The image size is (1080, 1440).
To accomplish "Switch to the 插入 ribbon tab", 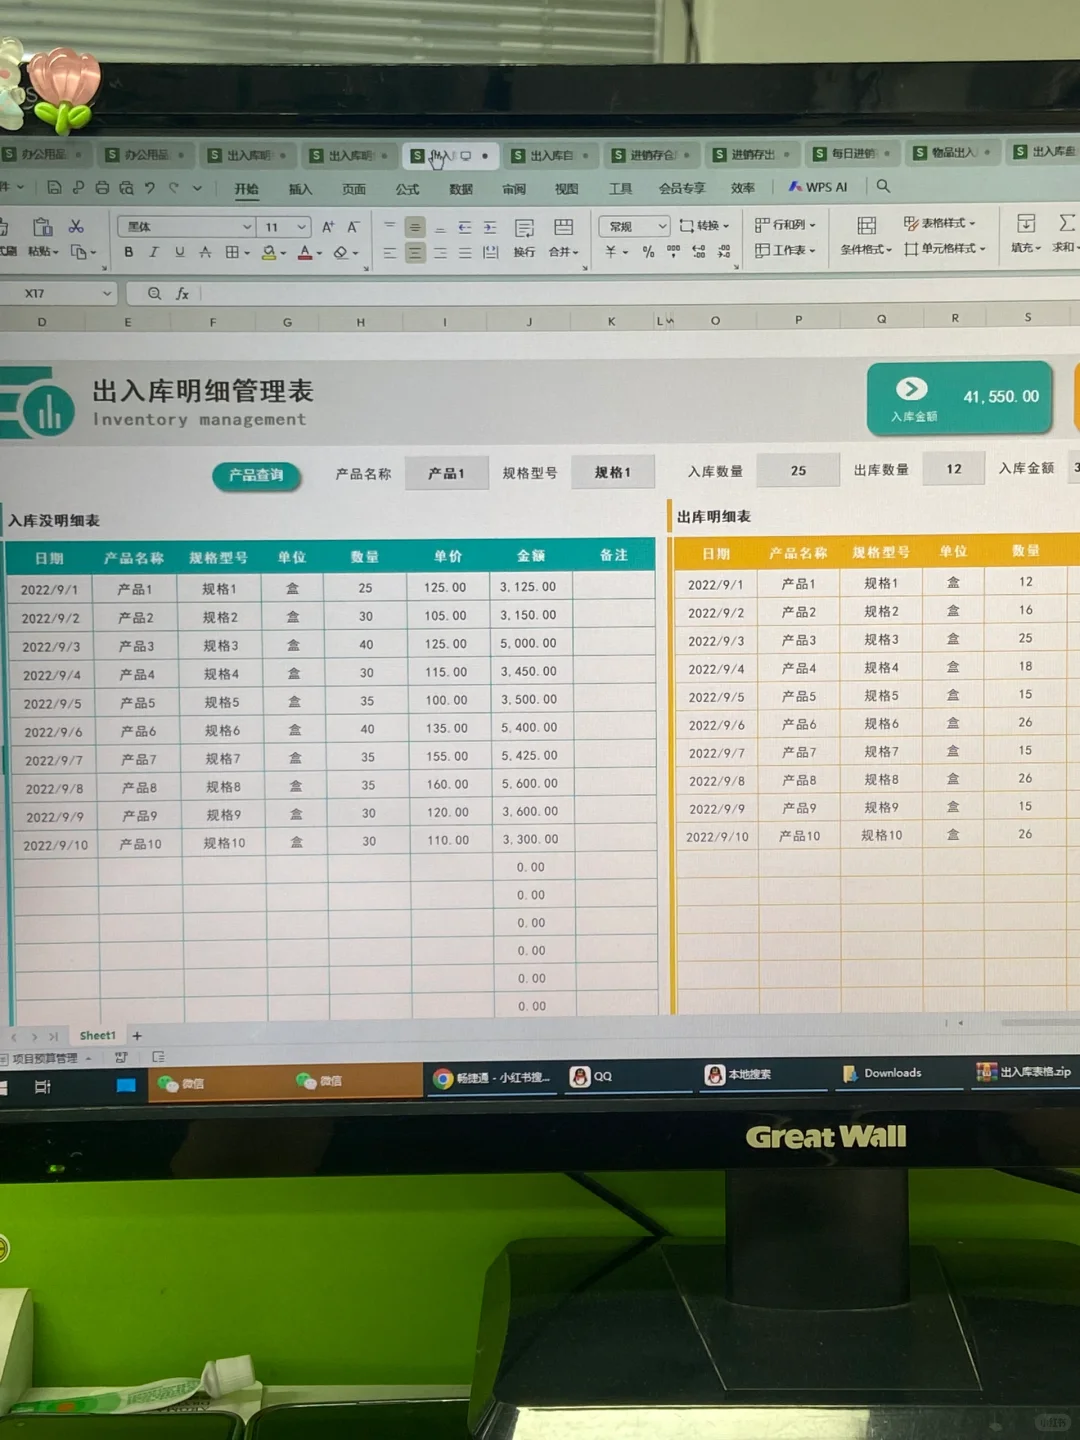I will (x=300, y=189).
